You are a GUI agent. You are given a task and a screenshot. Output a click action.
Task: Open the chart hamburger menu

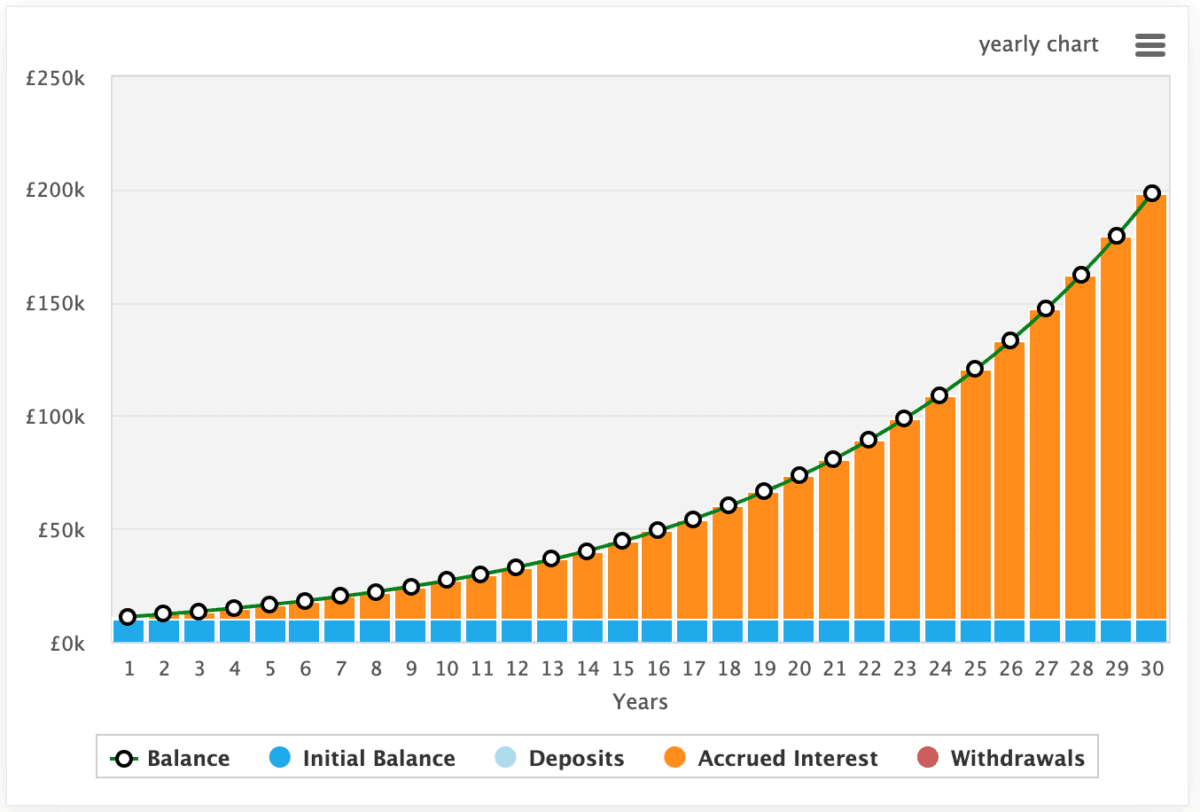point(1150,45)
